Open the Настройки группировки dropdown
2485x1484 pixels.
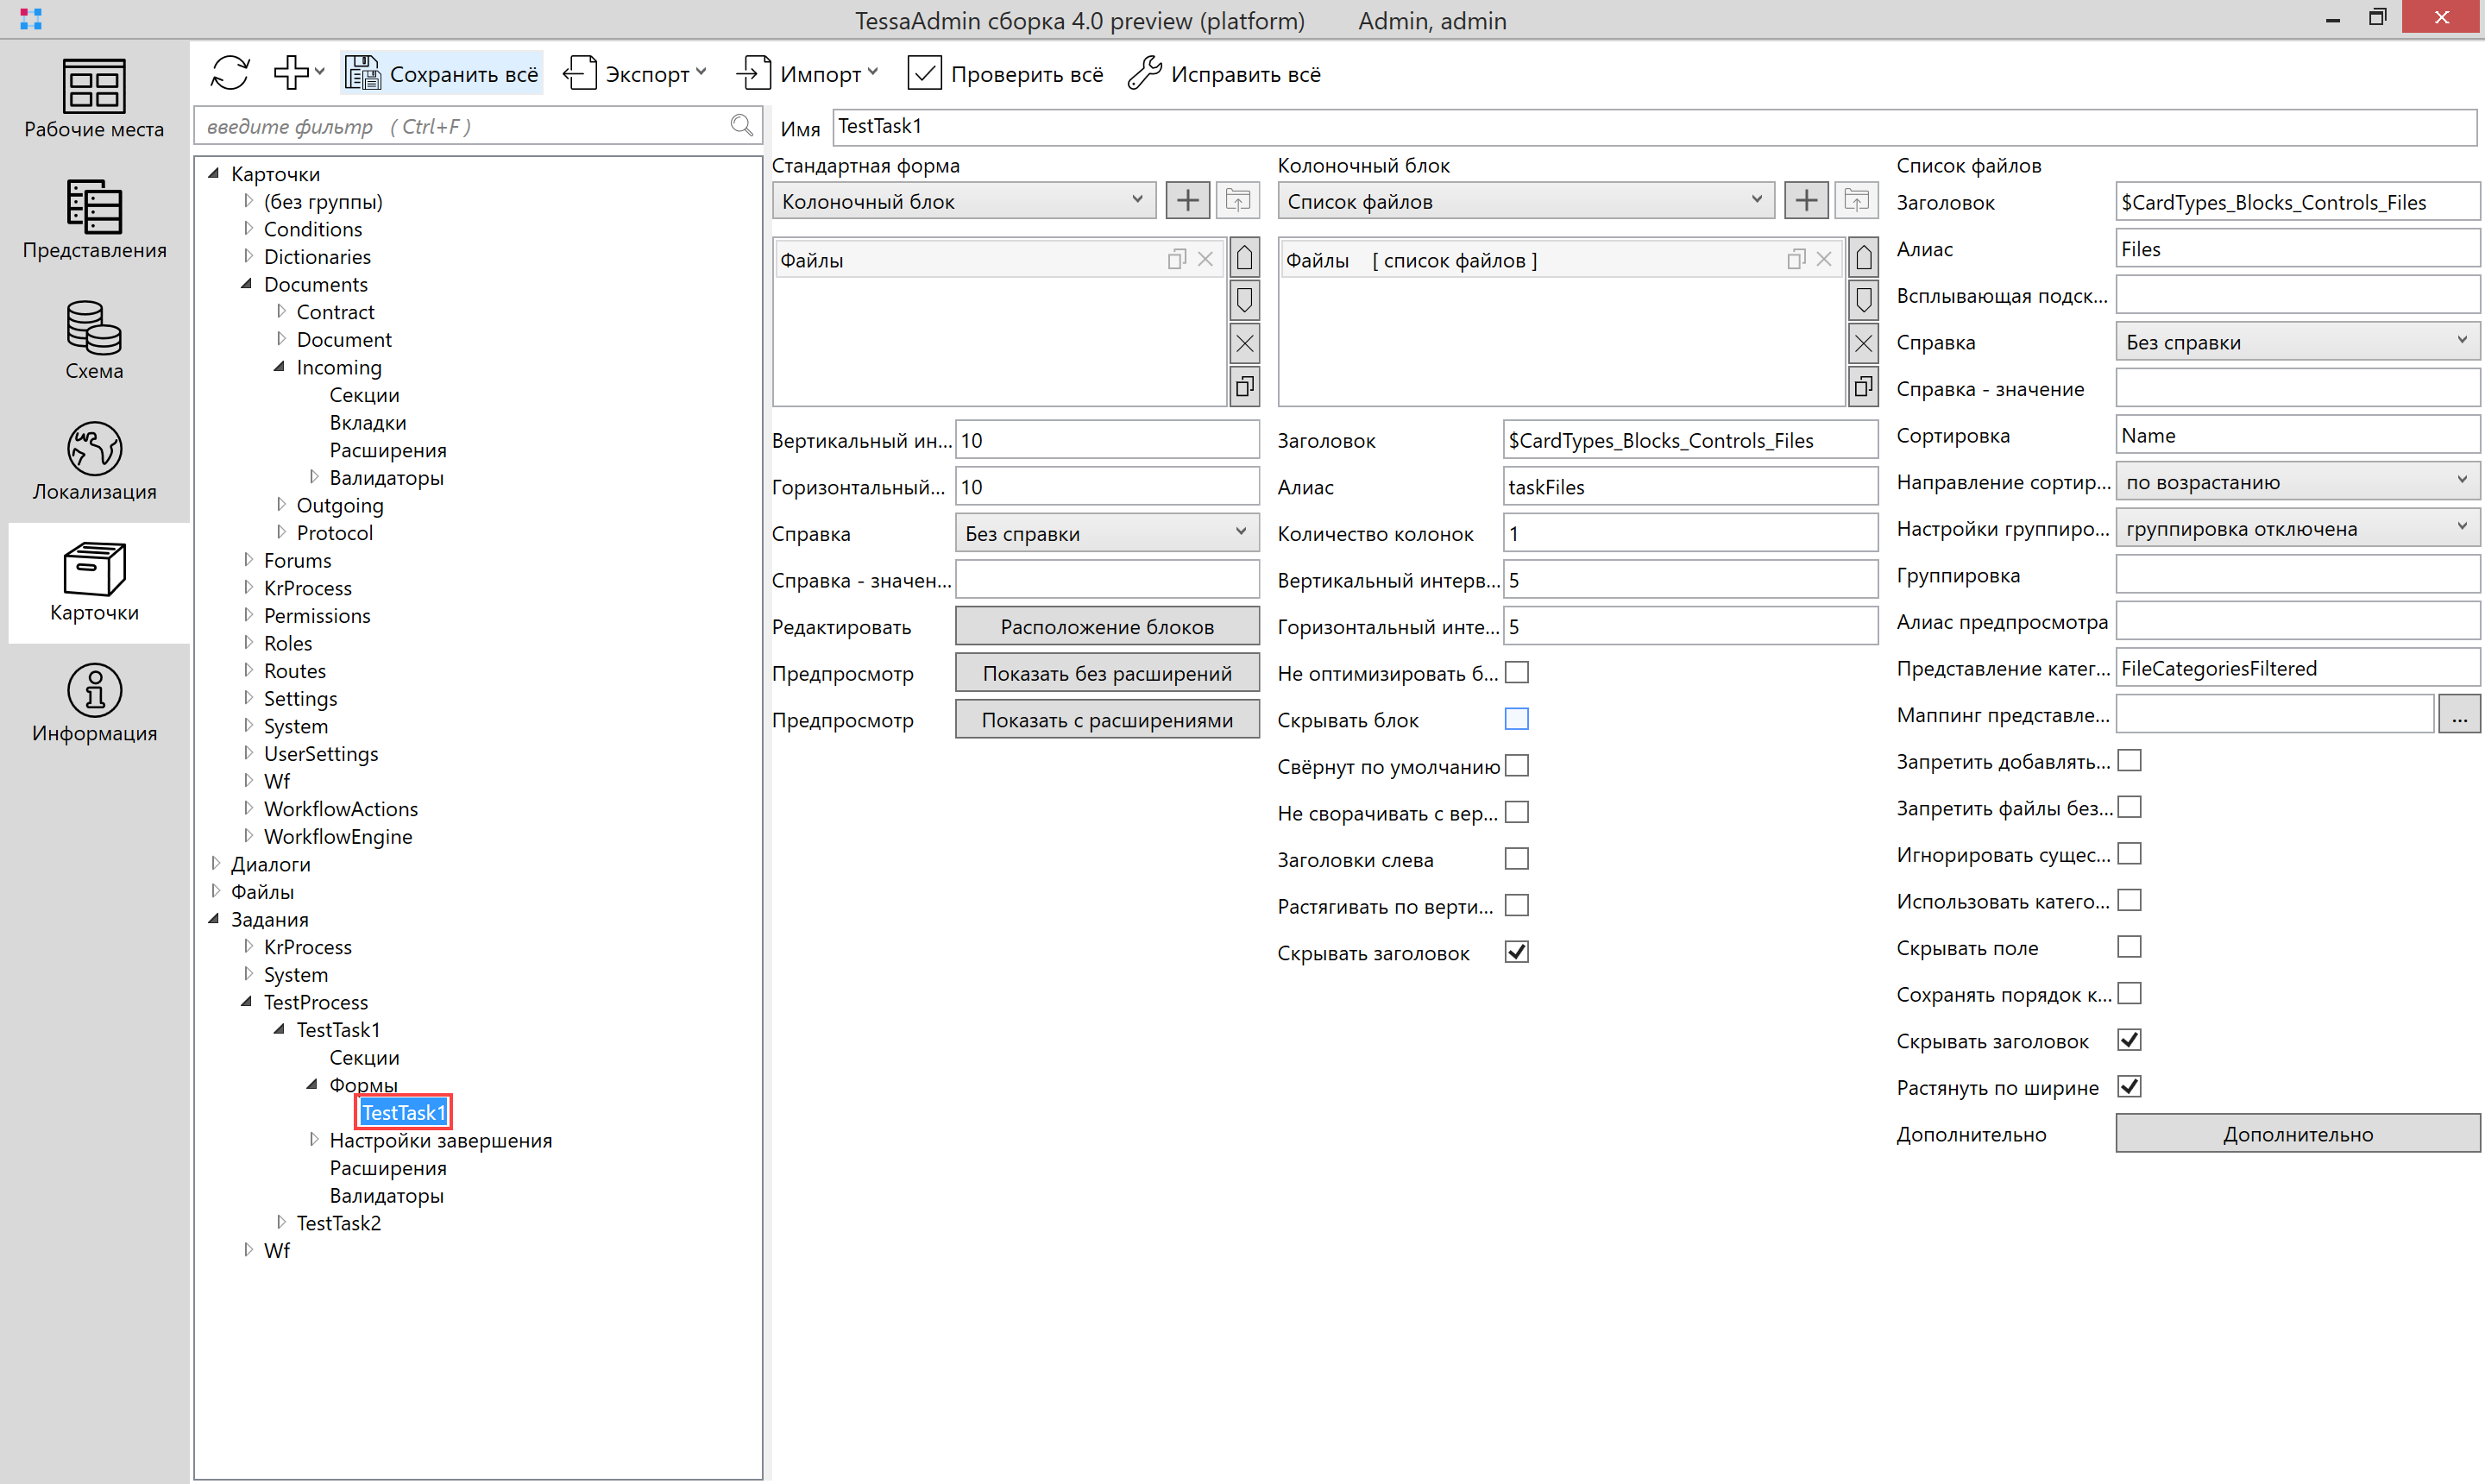point(2296,529)
